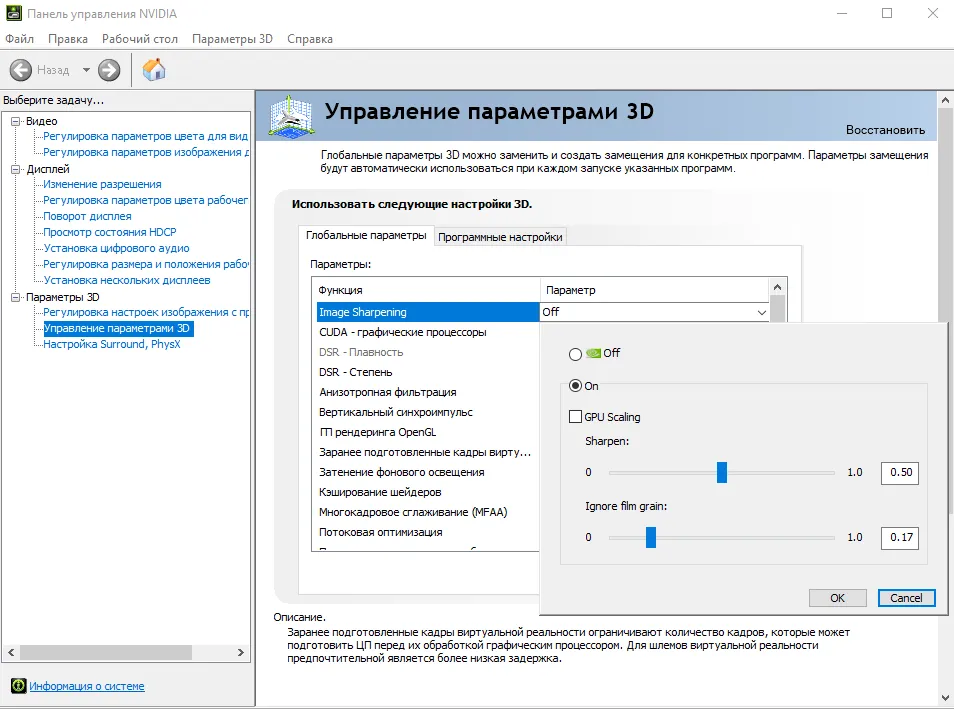Click the Восстановить link
The width and height of the screenshot is (954, 709).
[x=885, y=130]
